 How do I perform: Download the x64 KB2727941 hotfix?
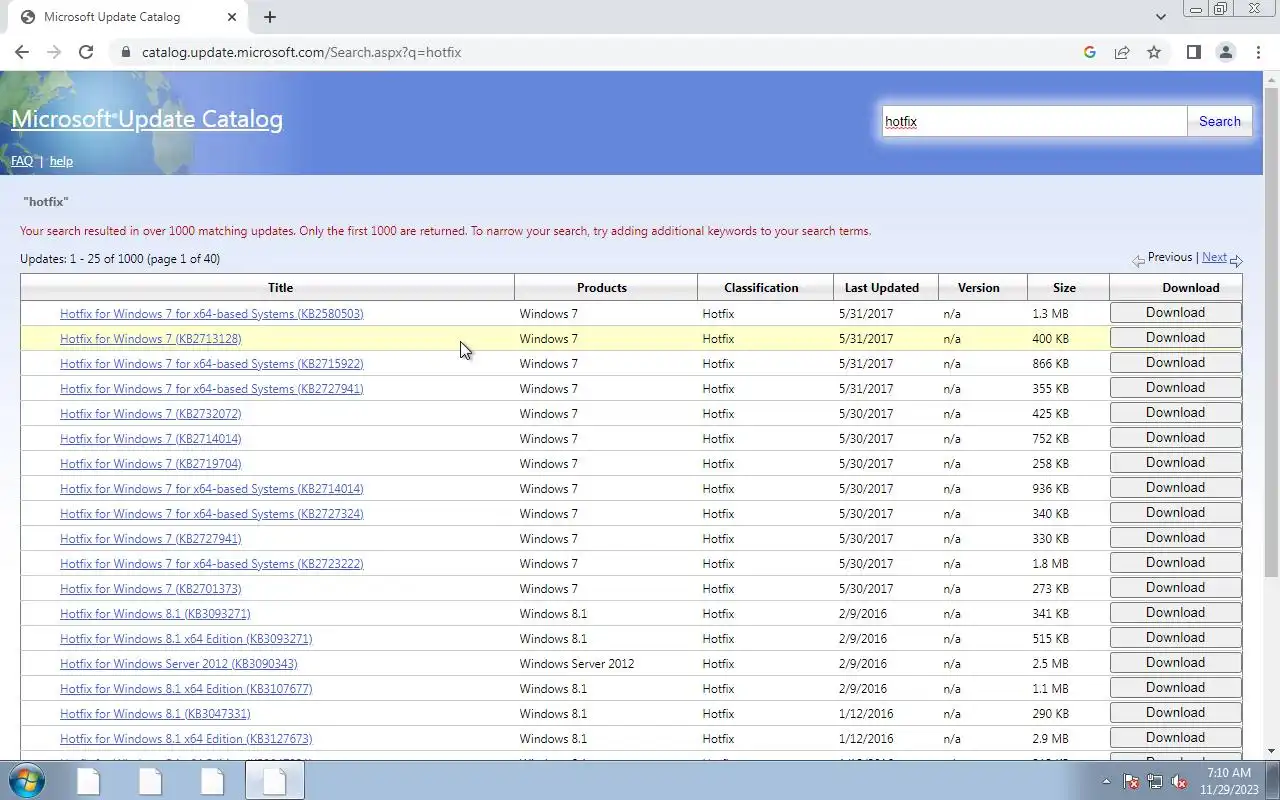pyautogui.click(x=1175, y=388)
